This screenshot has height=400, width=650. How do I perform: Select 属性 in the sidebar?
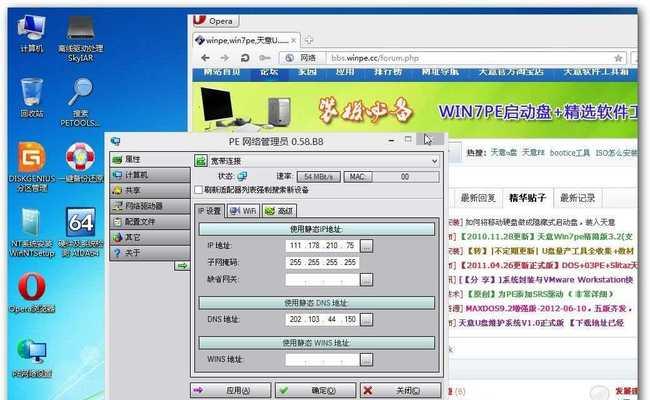[150, 159]
